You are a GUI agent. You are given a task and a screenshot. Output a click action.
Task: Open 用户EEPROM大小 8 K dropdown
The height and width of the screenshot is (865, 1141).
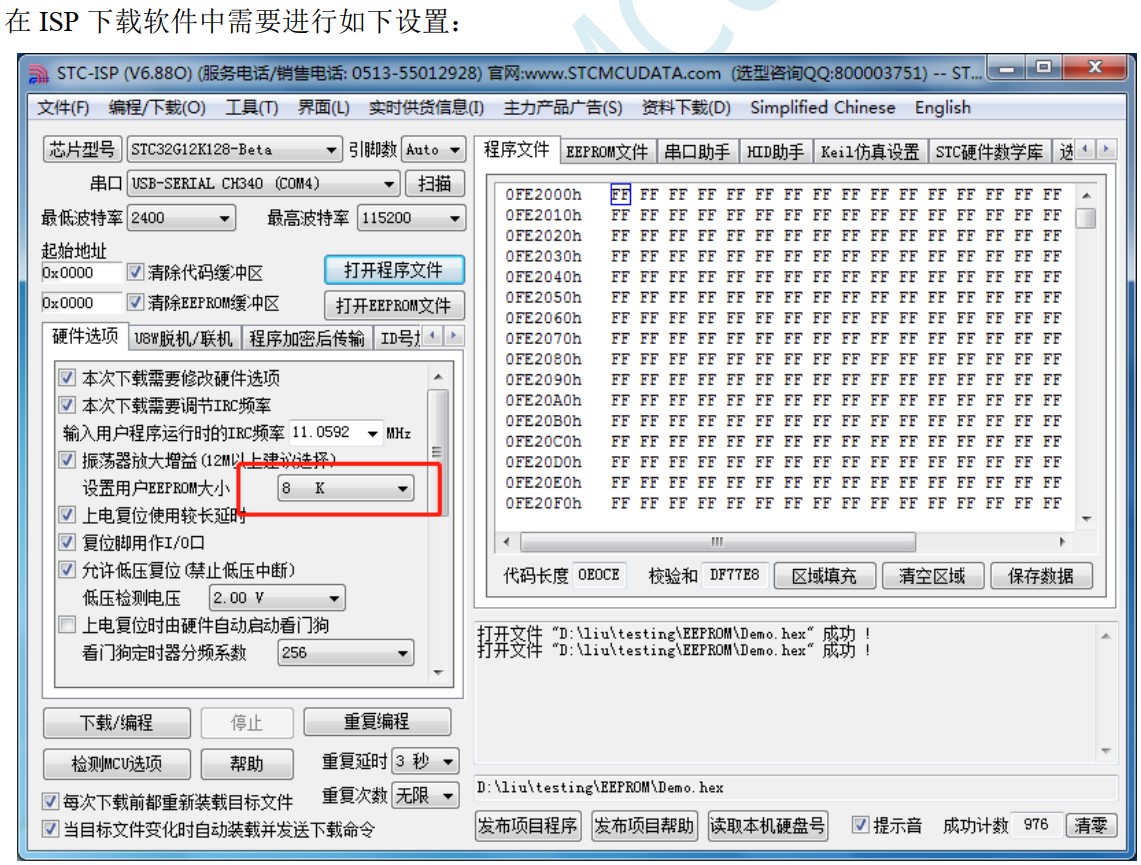[346, 488]
